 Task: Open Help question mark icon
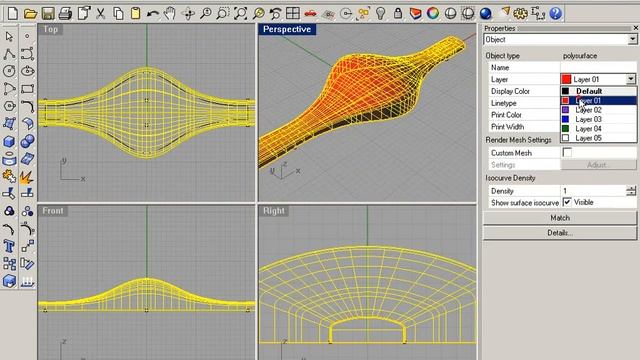tap(556, 13)
